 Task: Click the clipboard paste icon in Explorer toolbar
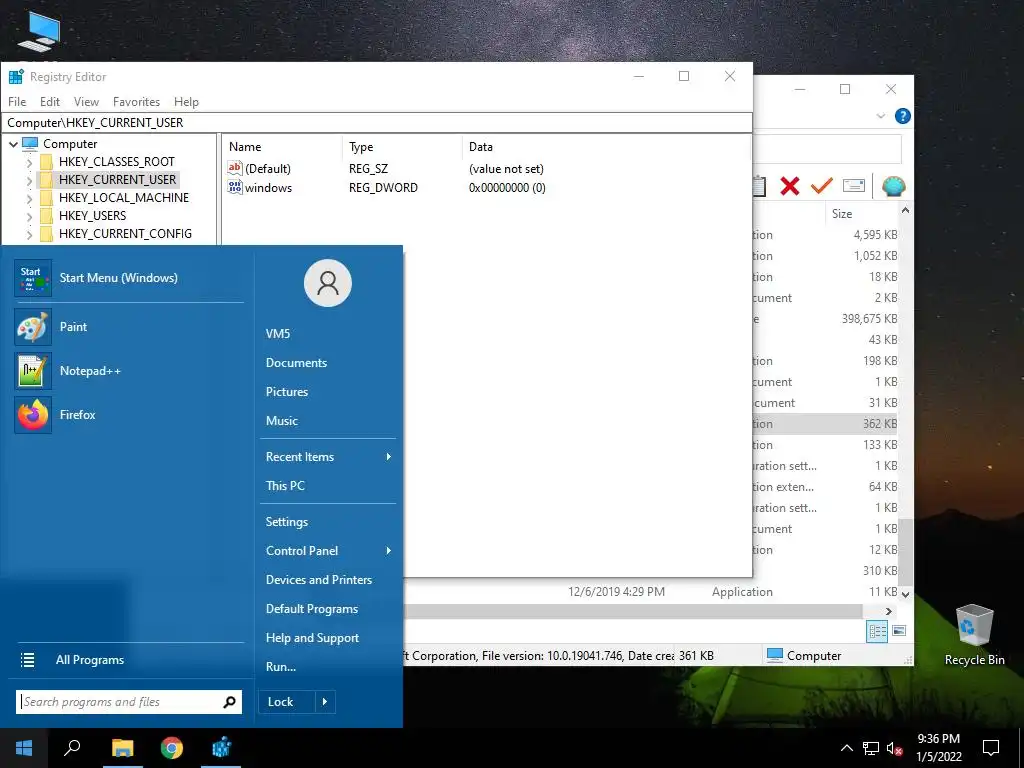(760, 186)
